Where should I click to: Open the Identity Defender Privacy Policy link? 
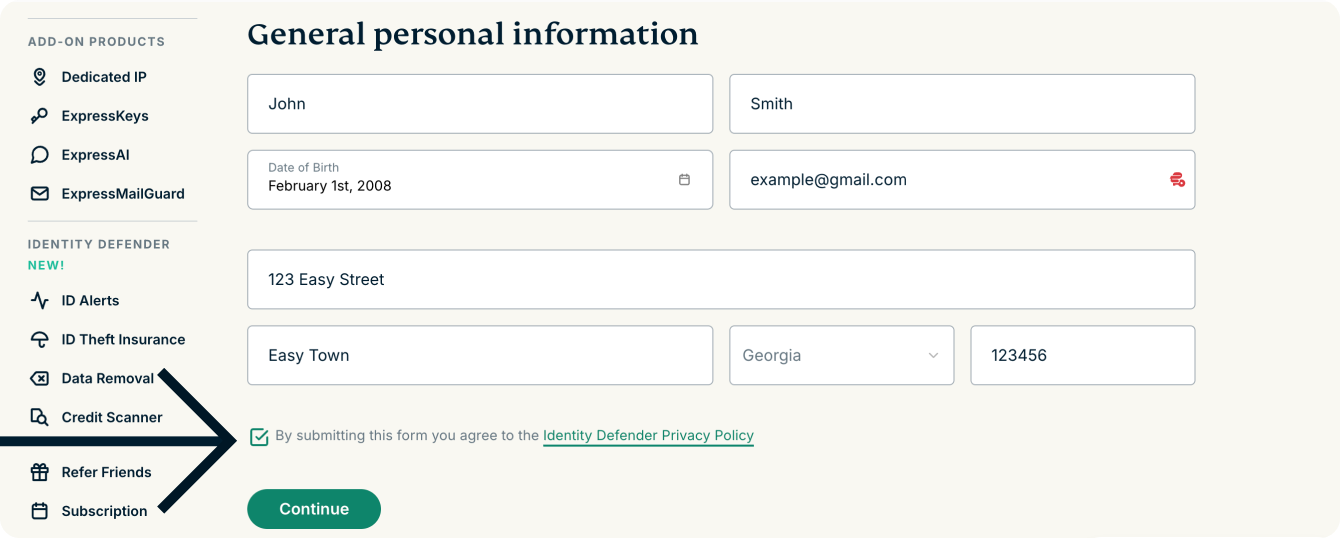(x=648, y=436)
